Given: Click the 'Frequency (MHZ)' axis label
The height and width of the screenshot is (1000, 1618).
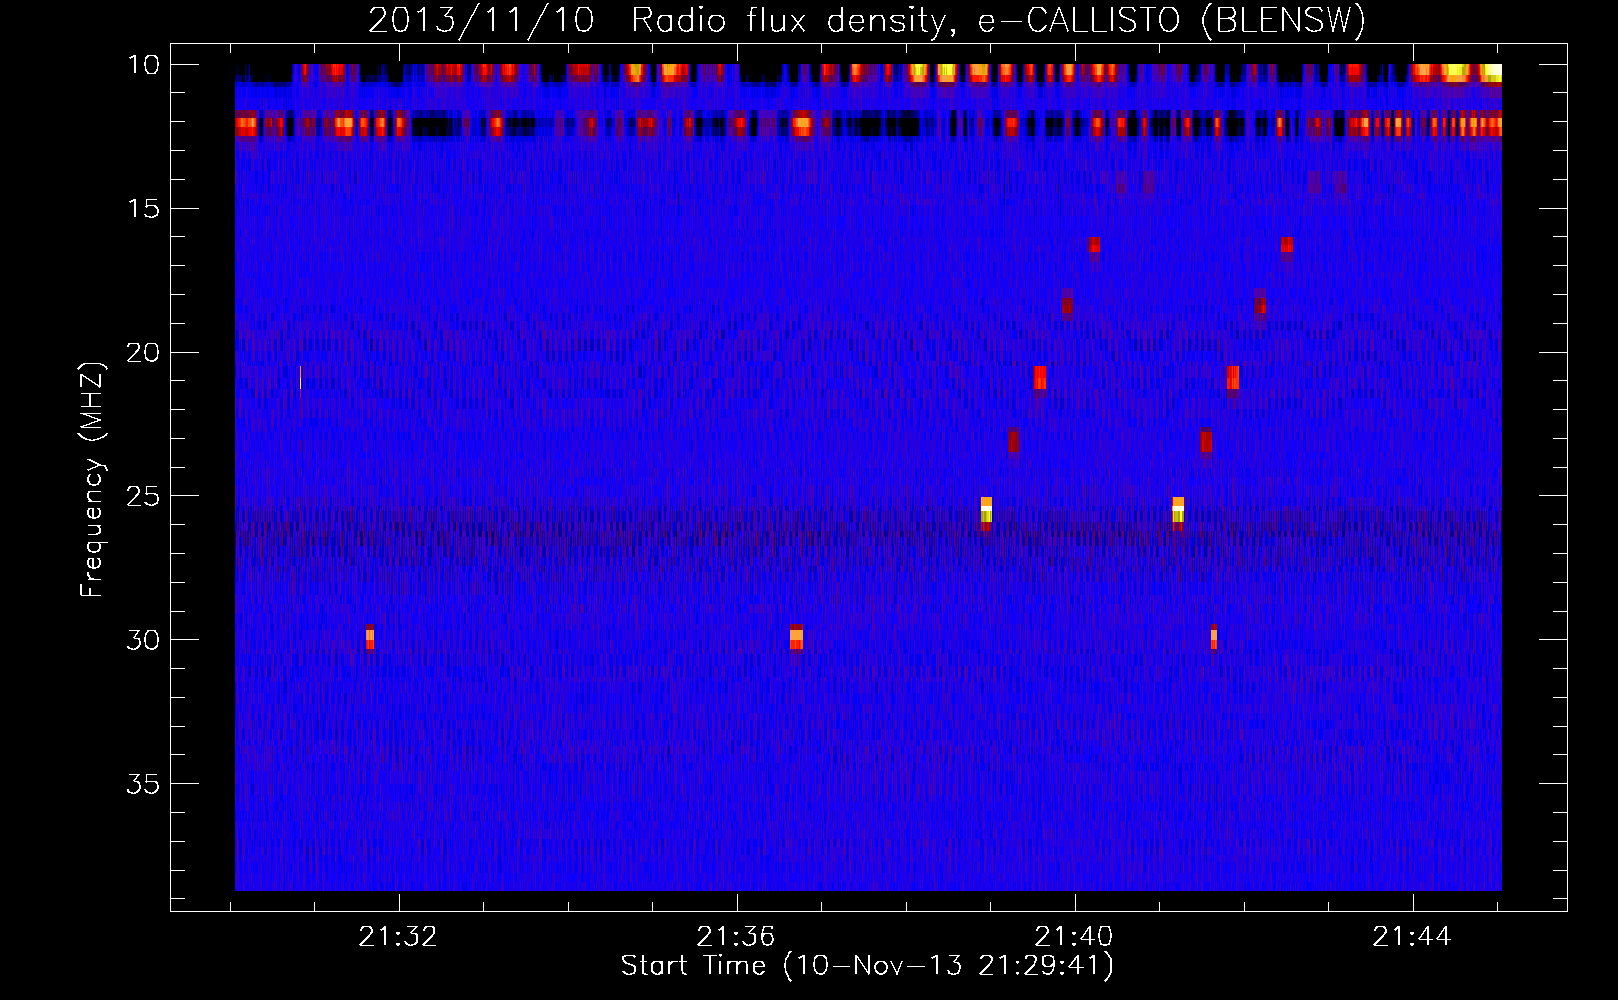Looking at the screenshot, I should click(x=92, y=480).
